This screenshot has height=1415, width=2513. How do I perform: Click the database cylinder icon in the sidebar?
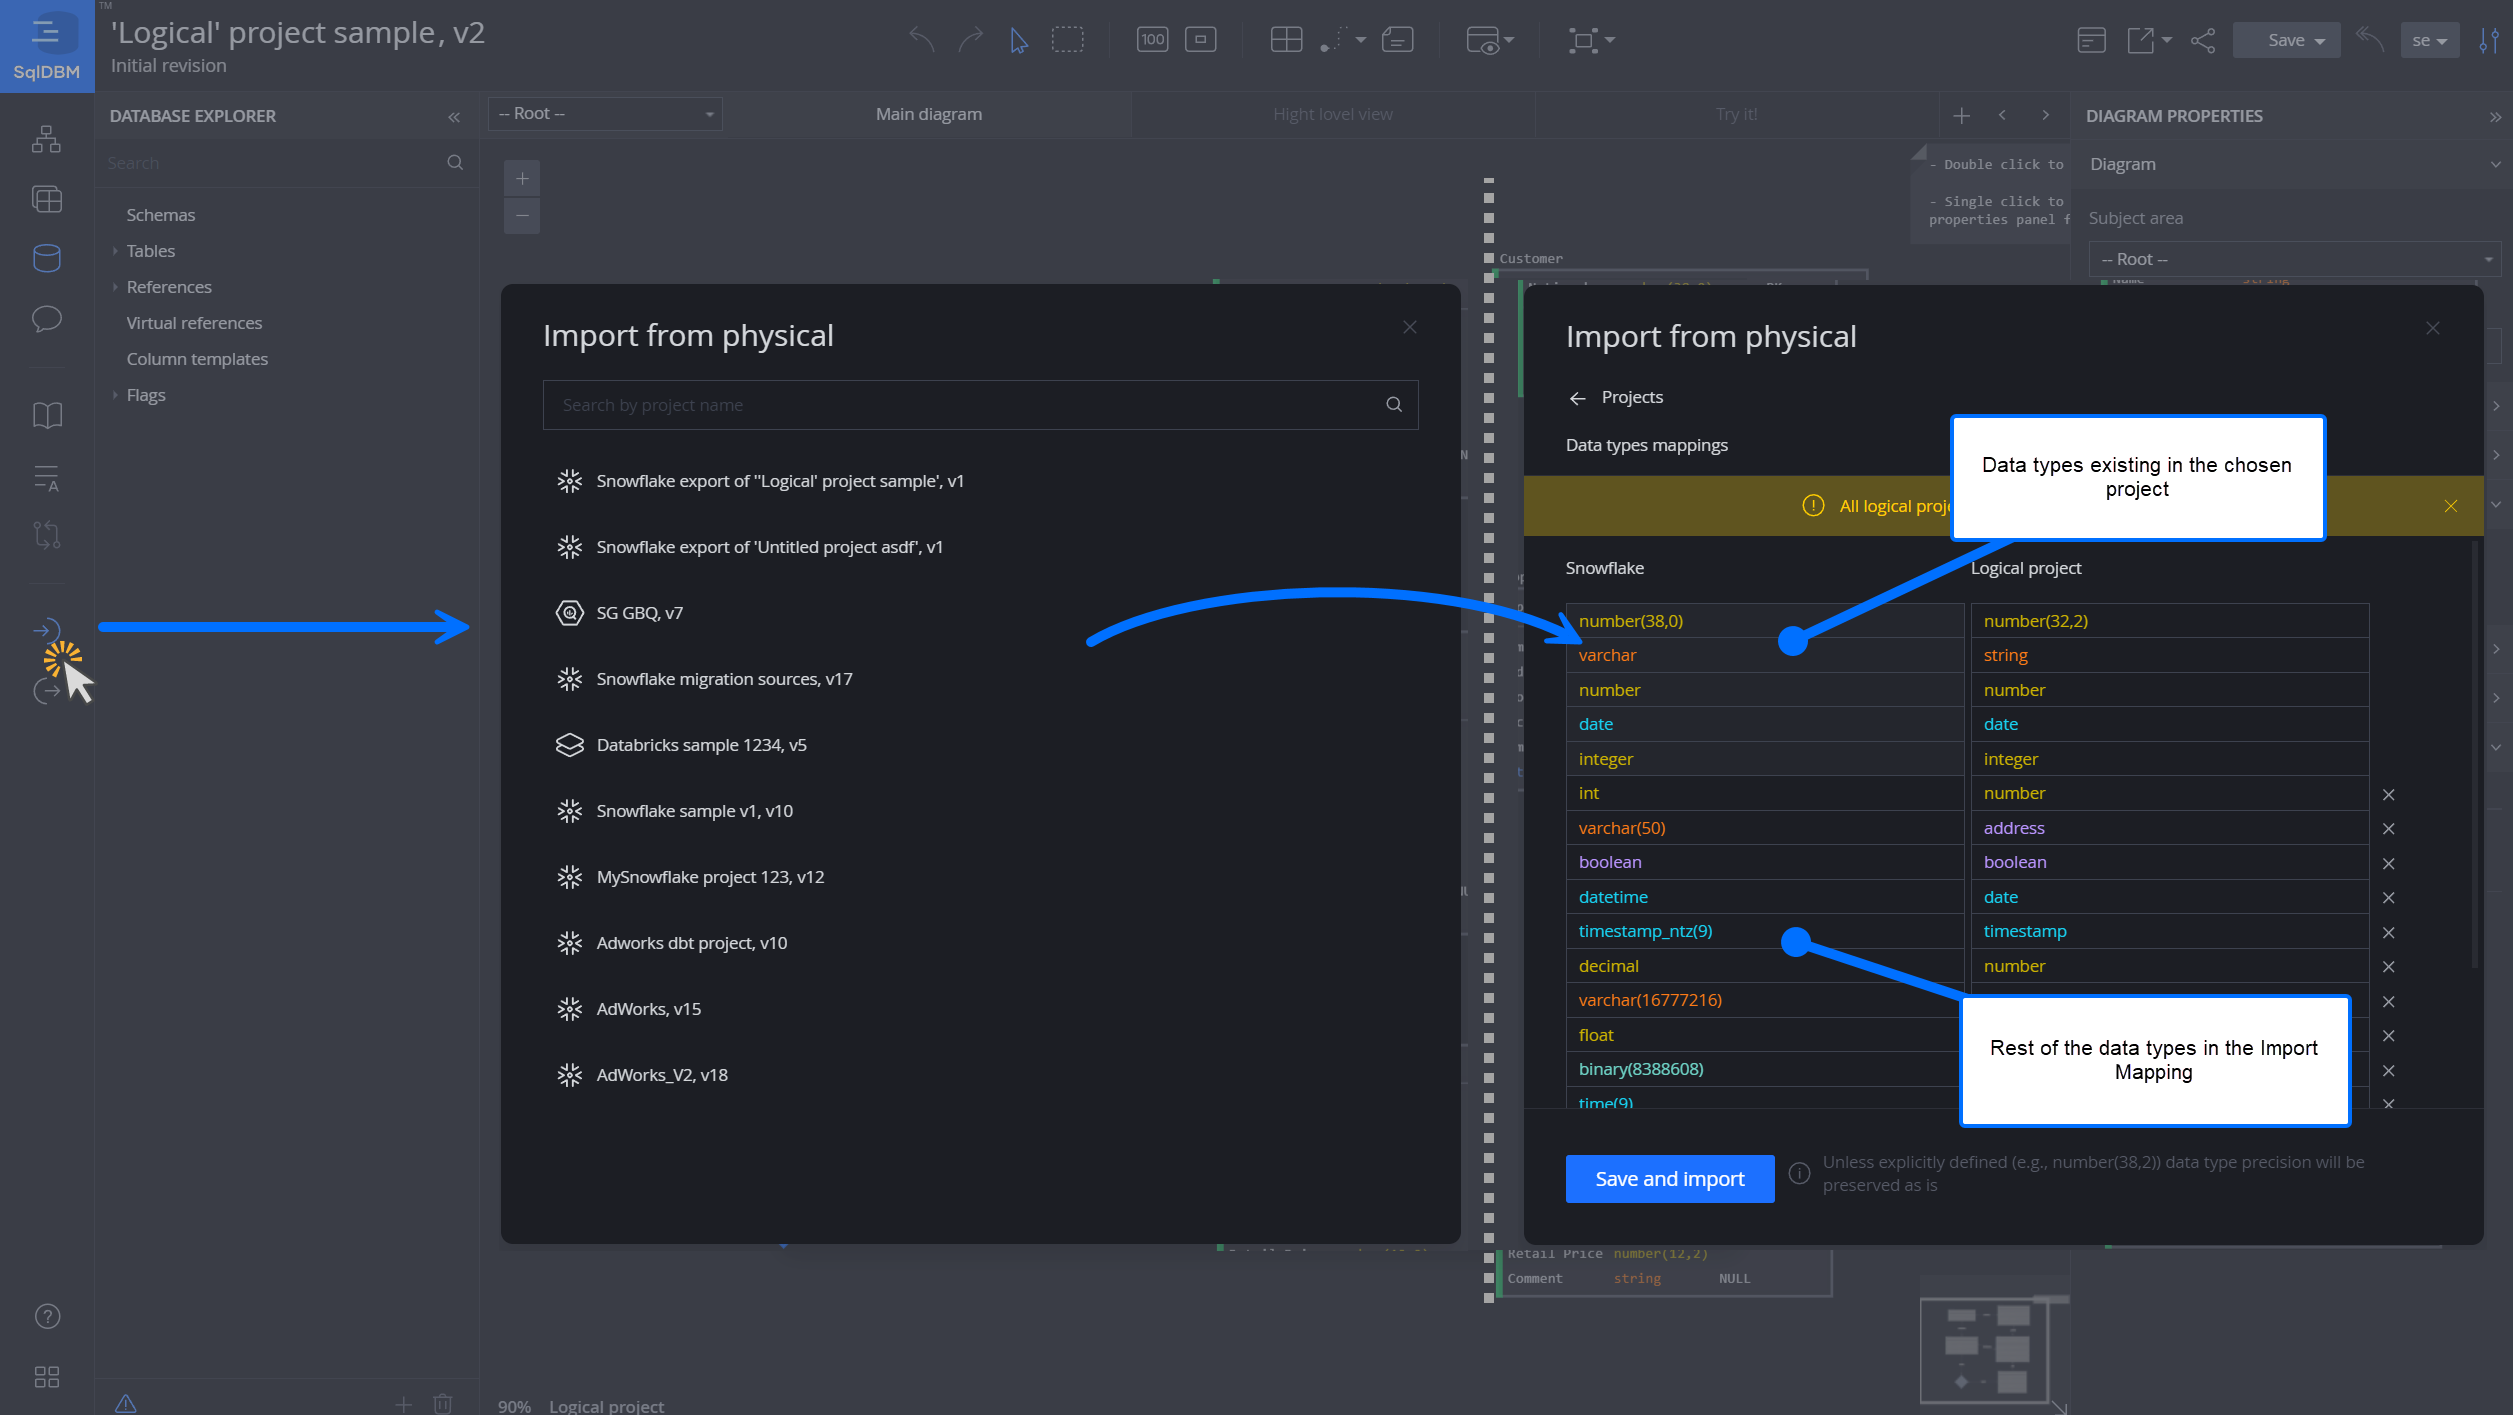click(x=47, y=258)
